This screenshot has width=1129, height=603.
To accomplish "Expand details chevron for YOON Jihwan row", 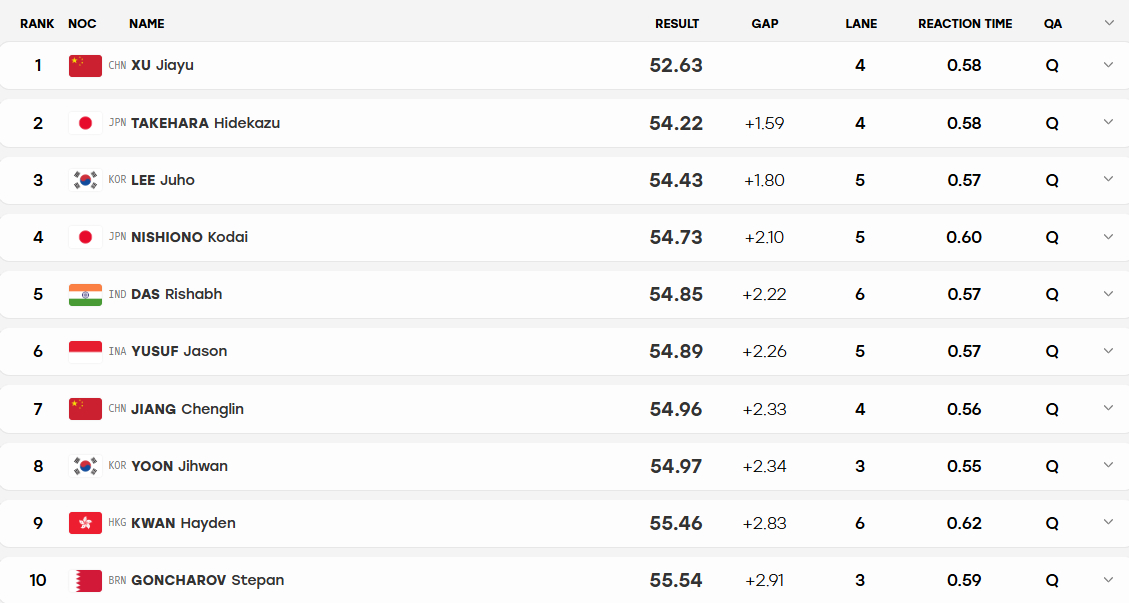I will pyautogui.click(x=1108, y=465).
